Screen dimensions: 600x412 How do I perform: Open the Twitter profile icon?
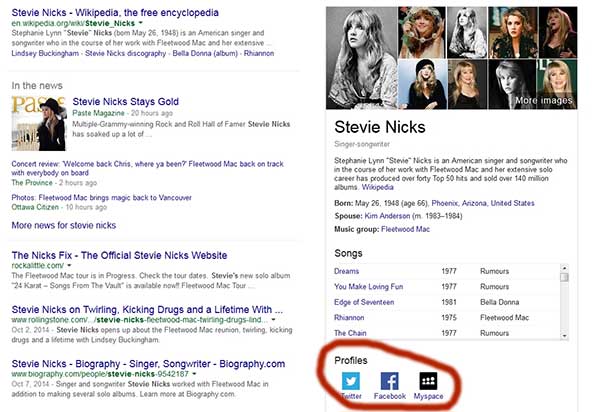coord(351,381)
